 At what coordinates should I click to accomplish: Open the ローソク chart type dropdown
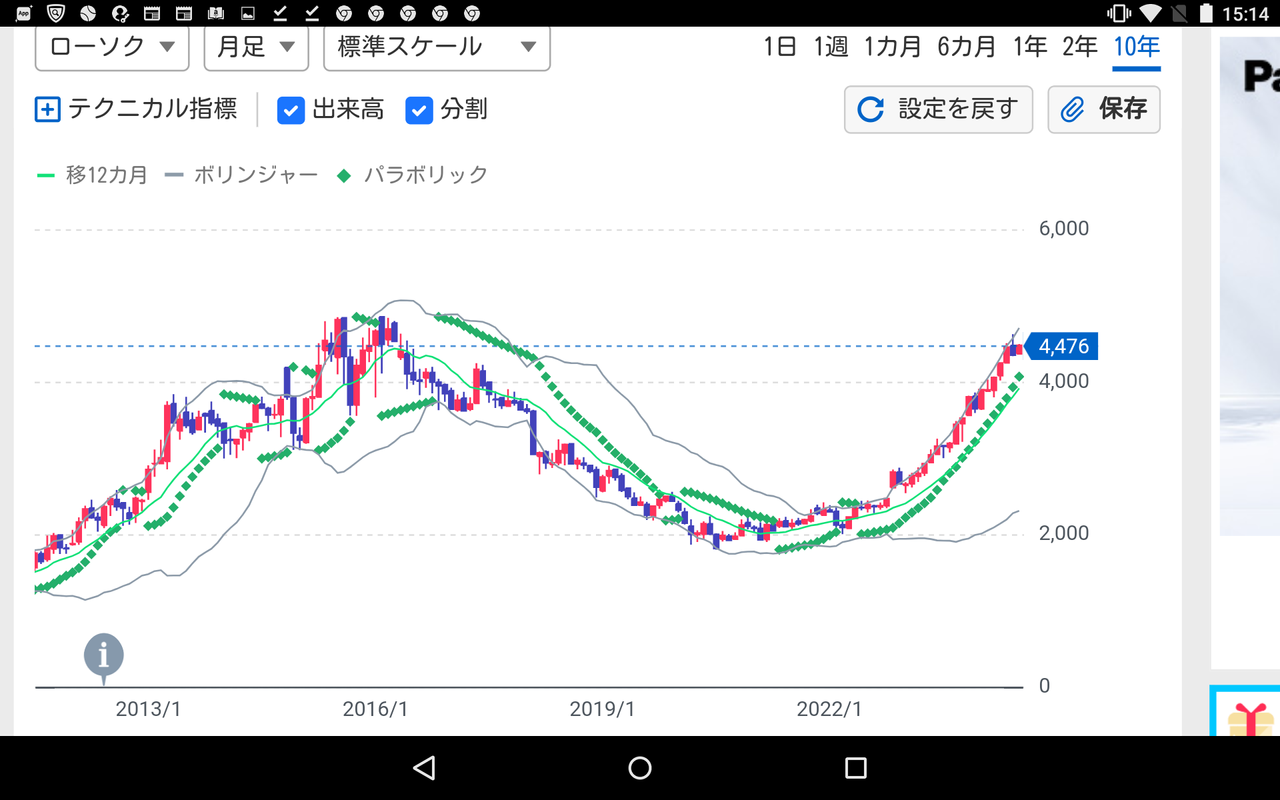point(112,47)
